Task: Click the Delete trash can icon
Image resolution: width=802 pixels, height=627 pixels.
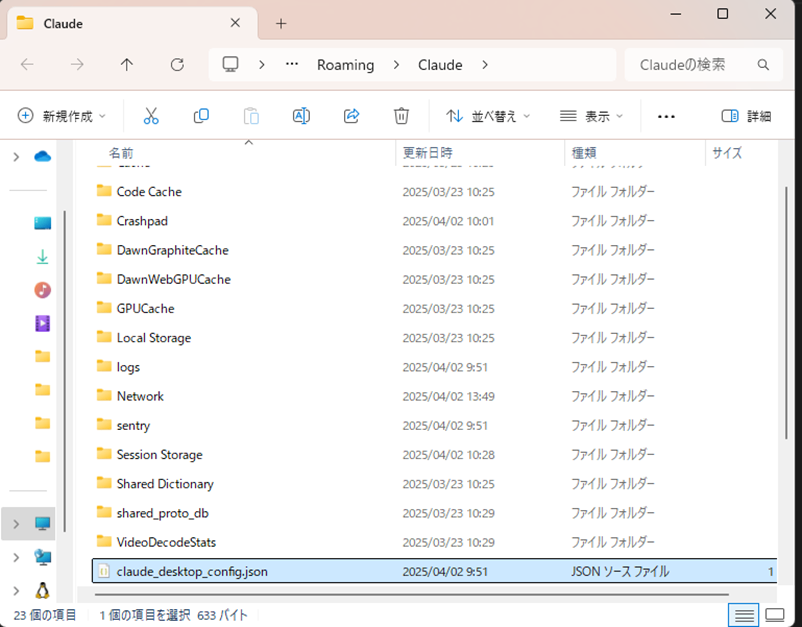Action: (x=402, y=116)
